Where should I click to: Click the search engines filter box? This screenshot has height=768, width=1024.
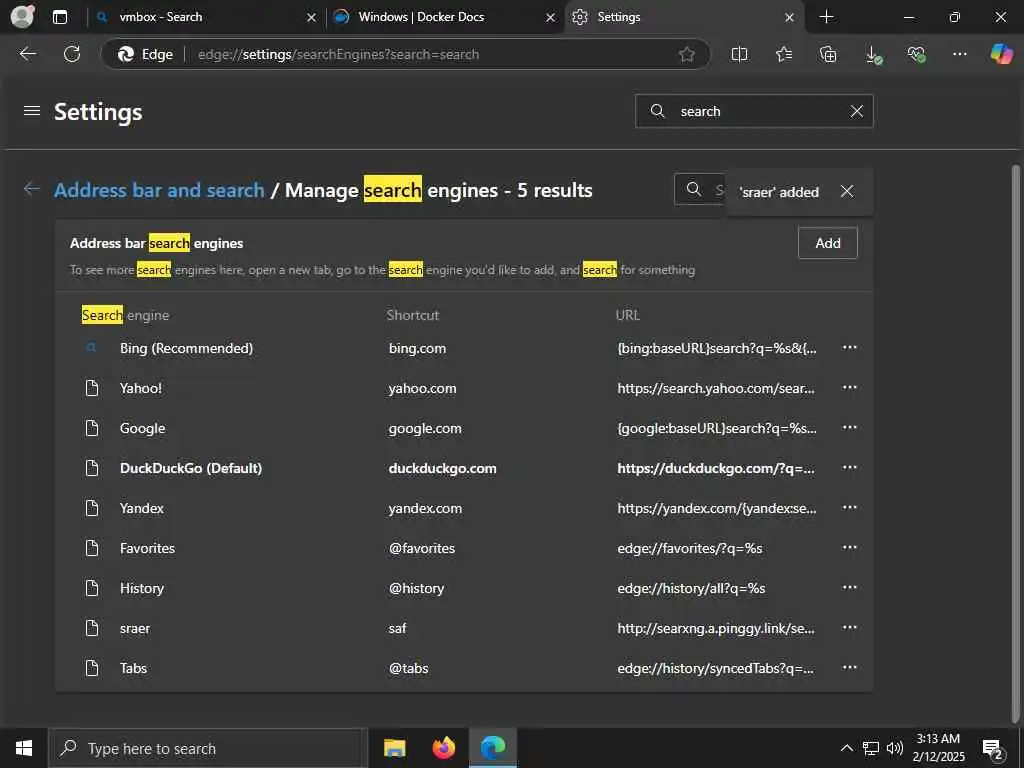(700, 189)
